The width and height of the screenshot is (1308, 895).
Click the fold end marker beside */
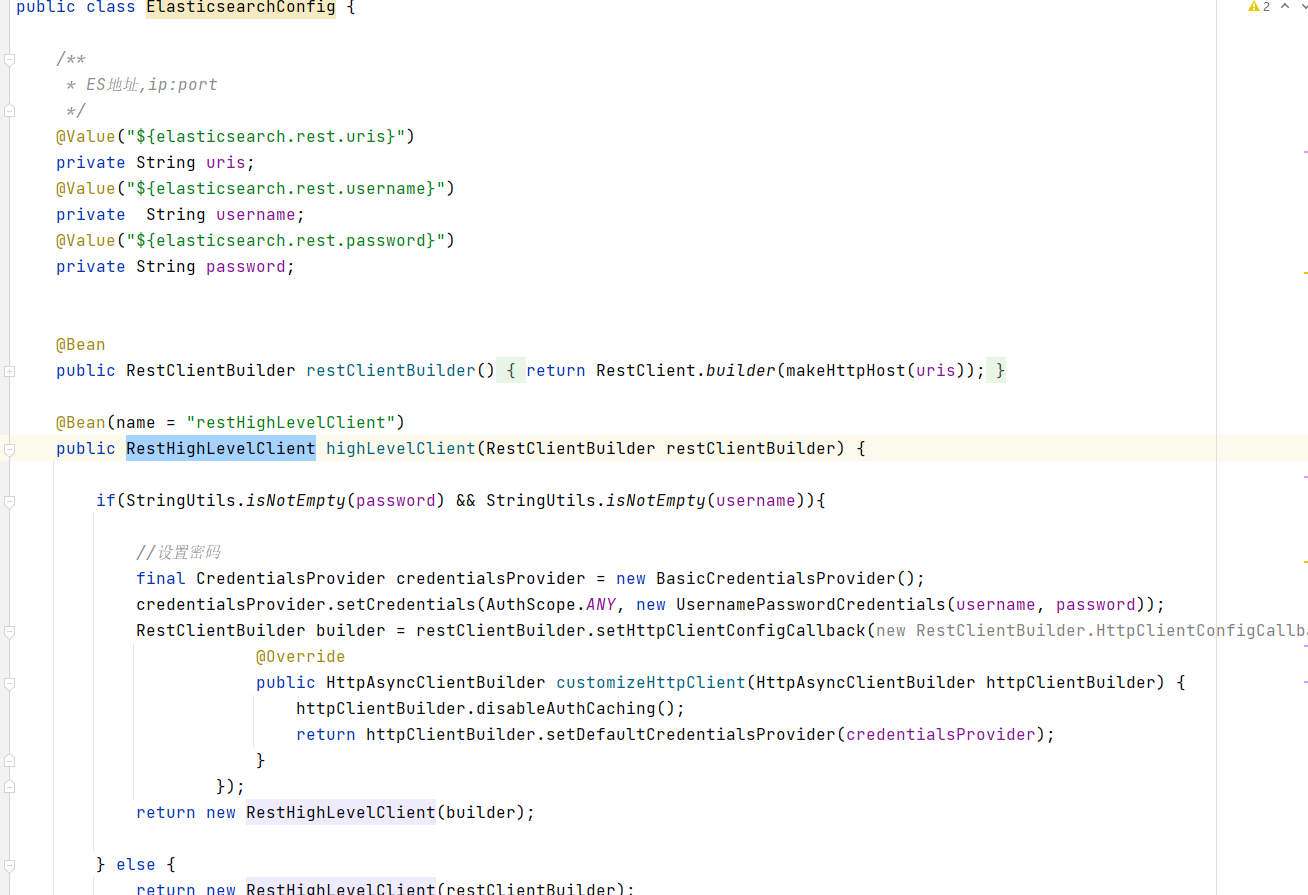[9, 110]
